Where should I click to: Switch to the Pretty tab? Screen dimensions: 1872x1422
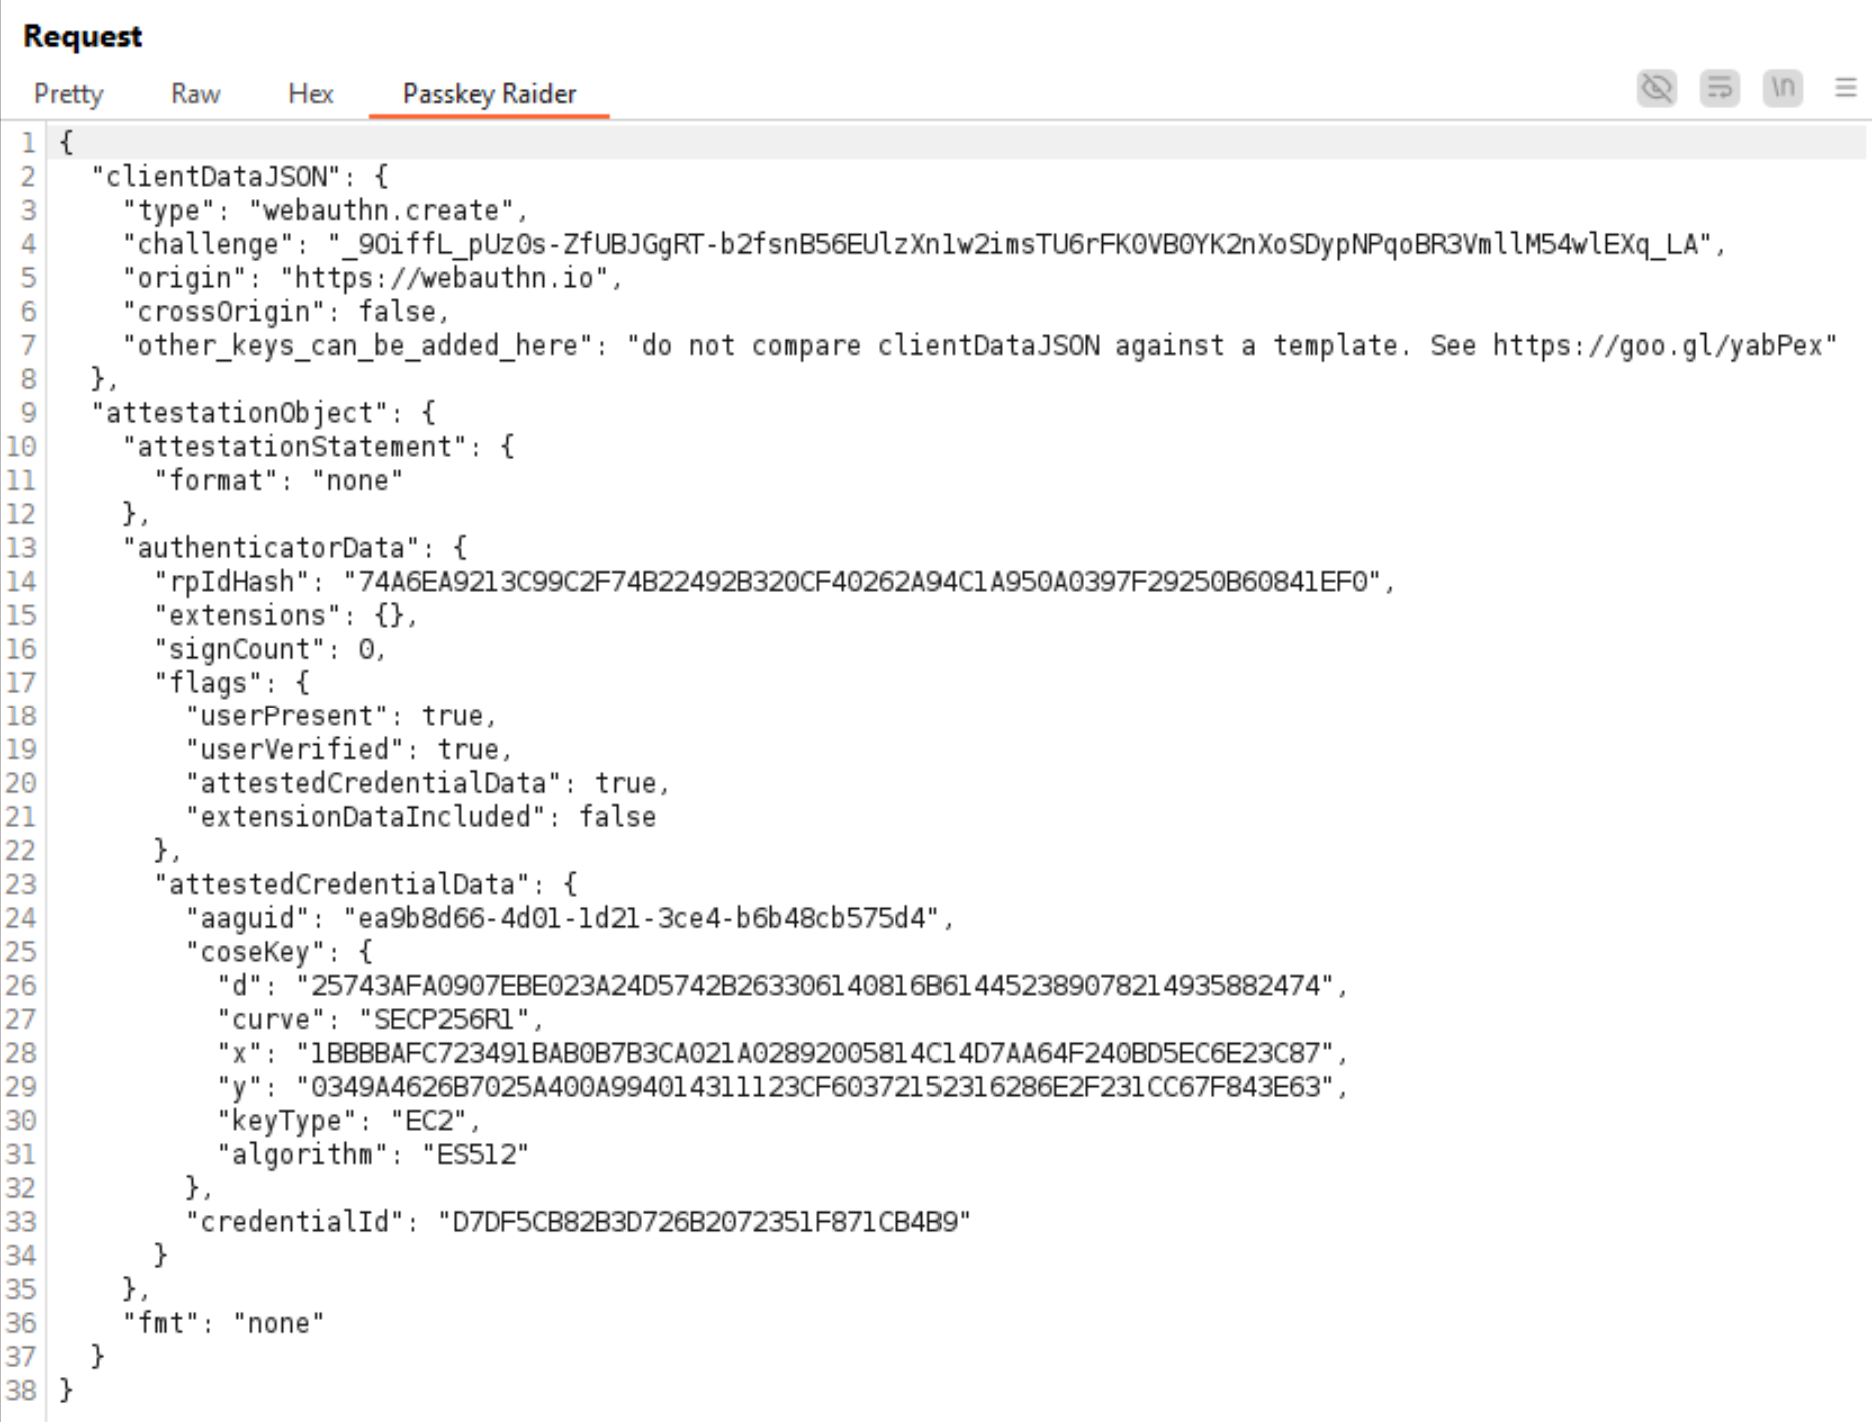(68, 94)
